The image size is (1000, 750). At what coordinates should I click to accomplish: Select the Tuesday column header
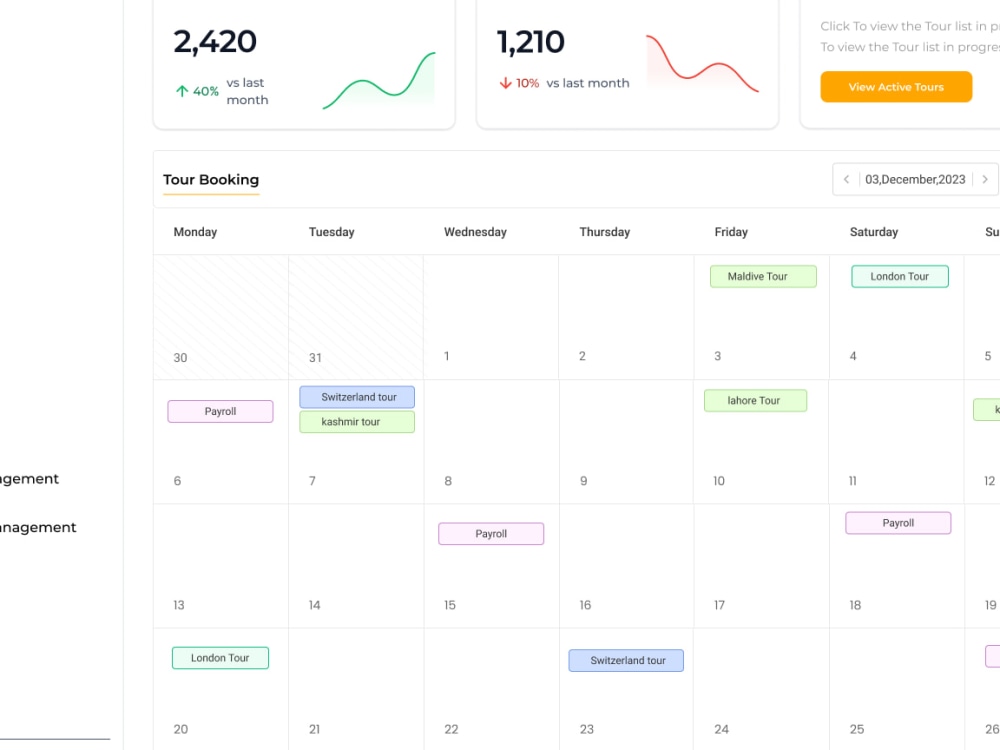332,232
